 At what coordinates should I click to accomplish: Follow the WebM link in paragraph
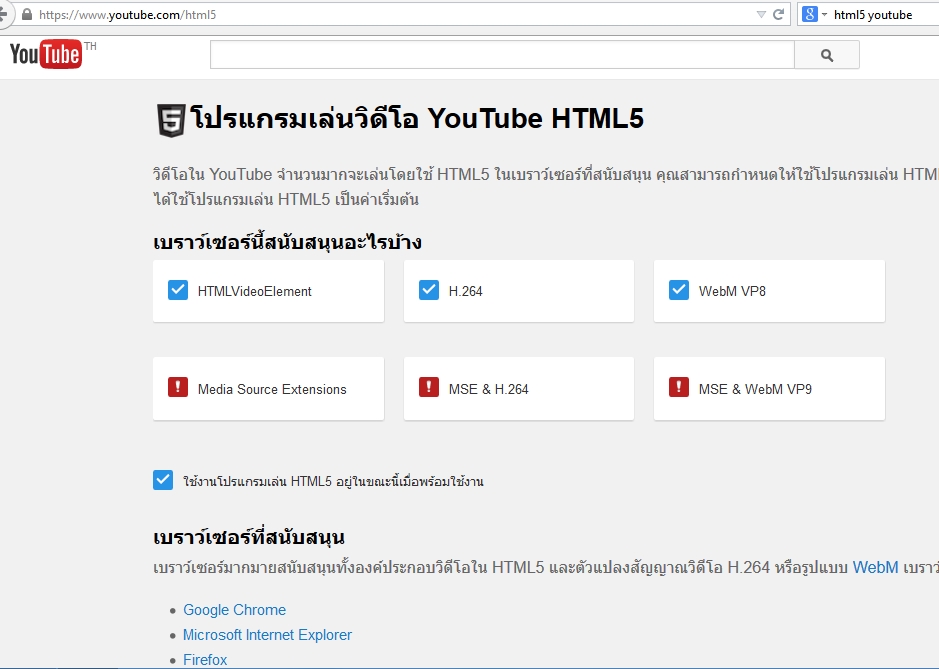(x=875, y=567)
